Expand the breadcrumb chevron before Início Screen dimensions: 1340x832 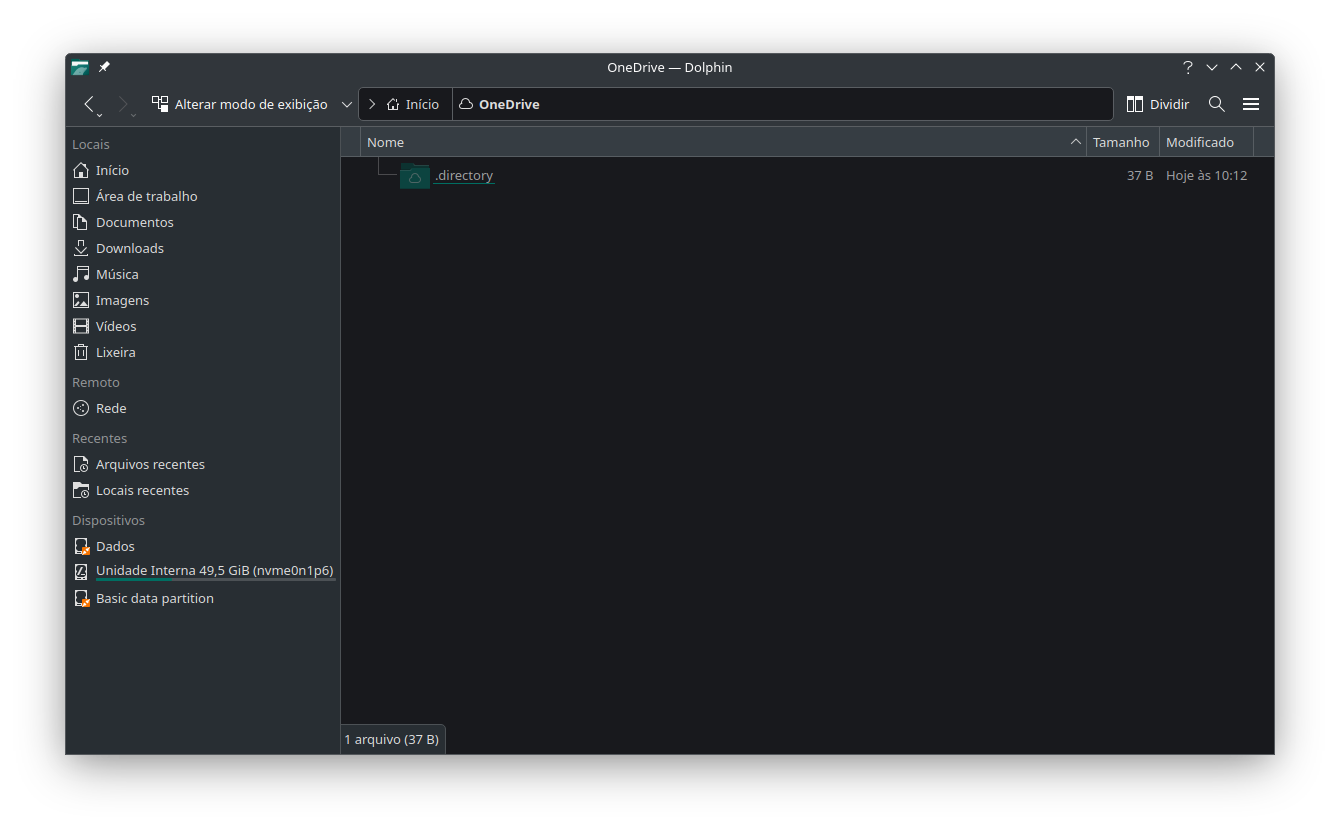pyautogui.click(x=372, y=104)
